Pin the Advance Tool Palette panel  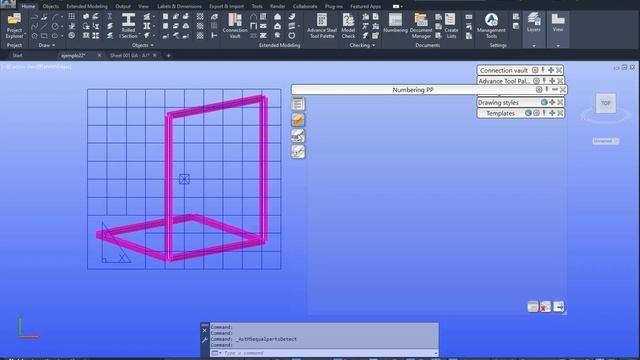tap(544, 81)
